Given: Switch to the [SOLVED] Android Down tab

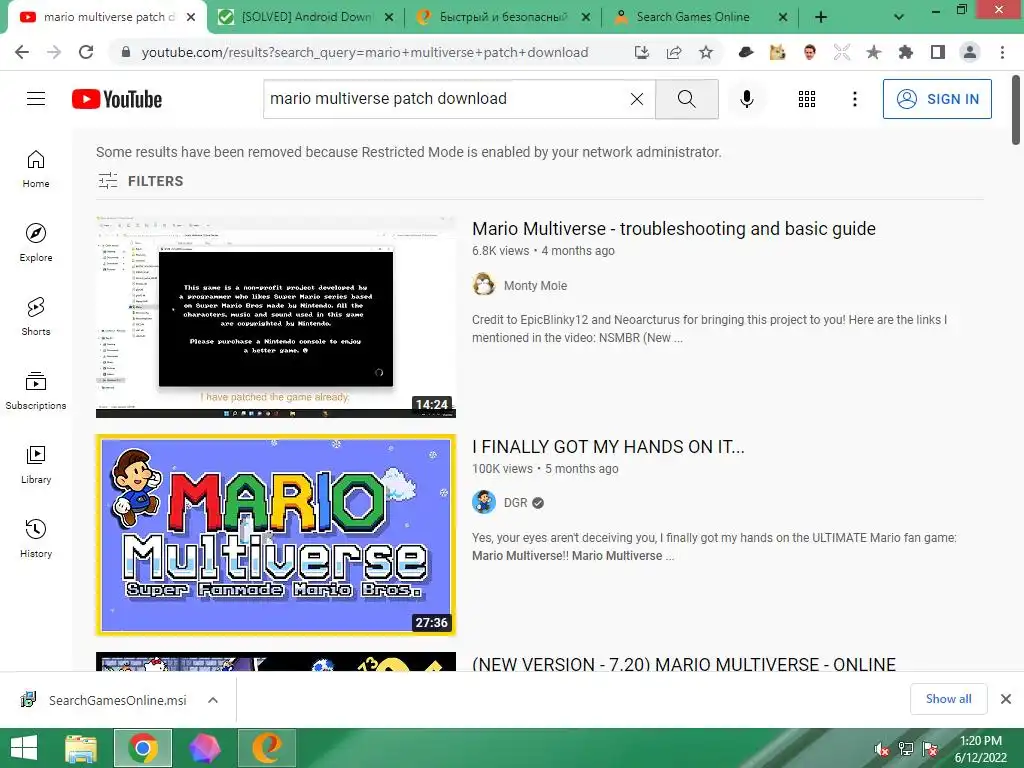Looking at the screenshot, I should tap(306, 17).
